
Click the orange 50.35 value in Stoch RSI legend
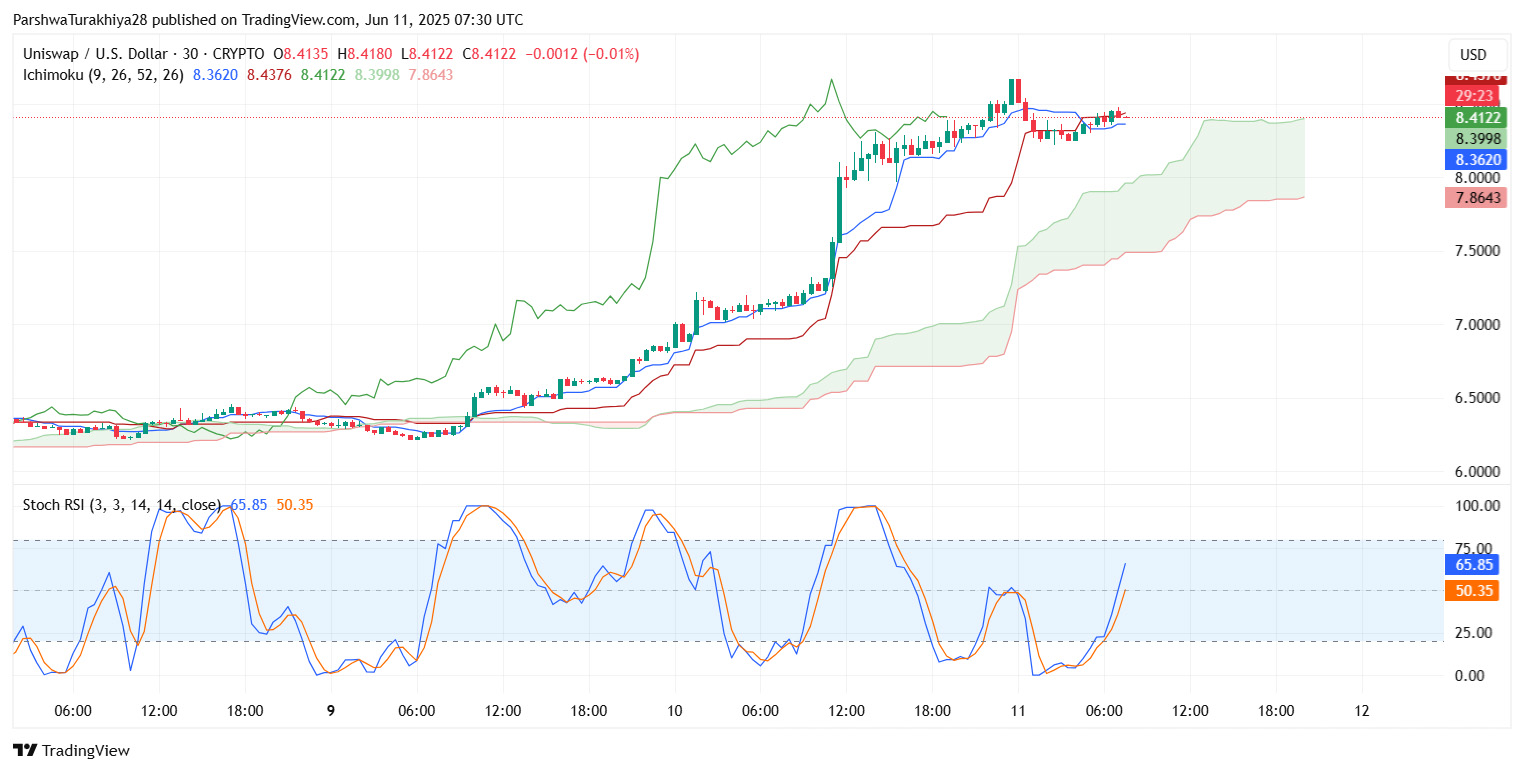pyautogui.click(x=294, y=505)
